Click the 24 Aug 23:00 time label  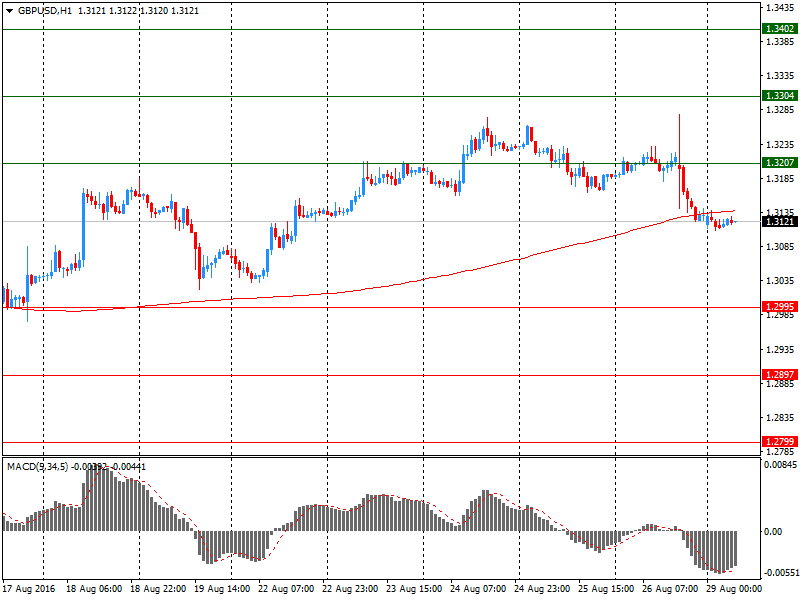pyautogui.click(x=542, y=589)
